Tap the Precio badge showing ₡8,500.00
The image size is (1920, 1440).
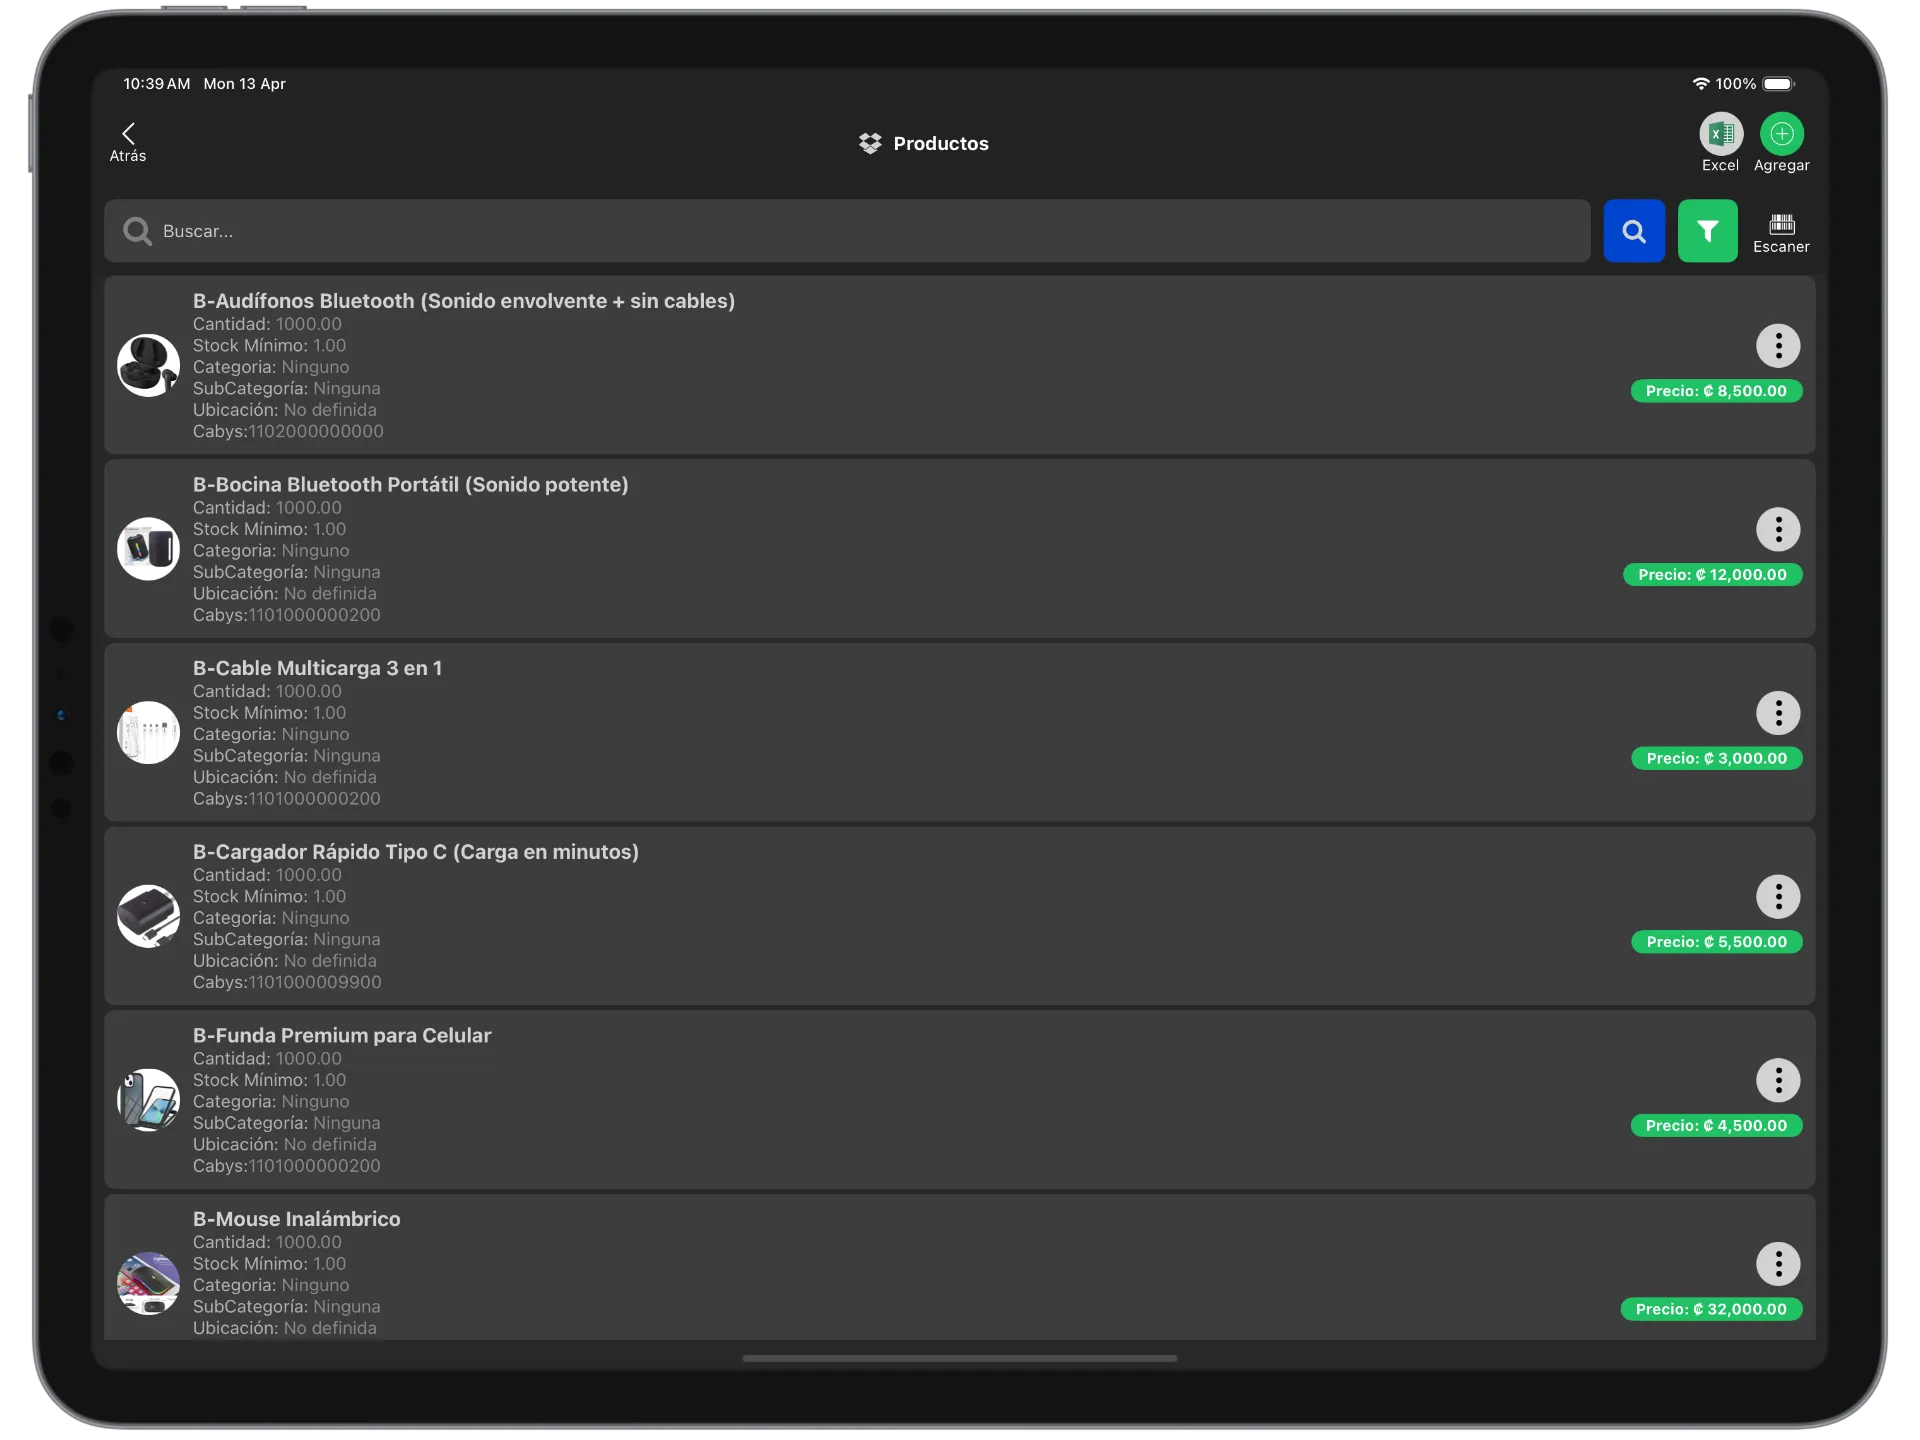(x=1716, y=391)
